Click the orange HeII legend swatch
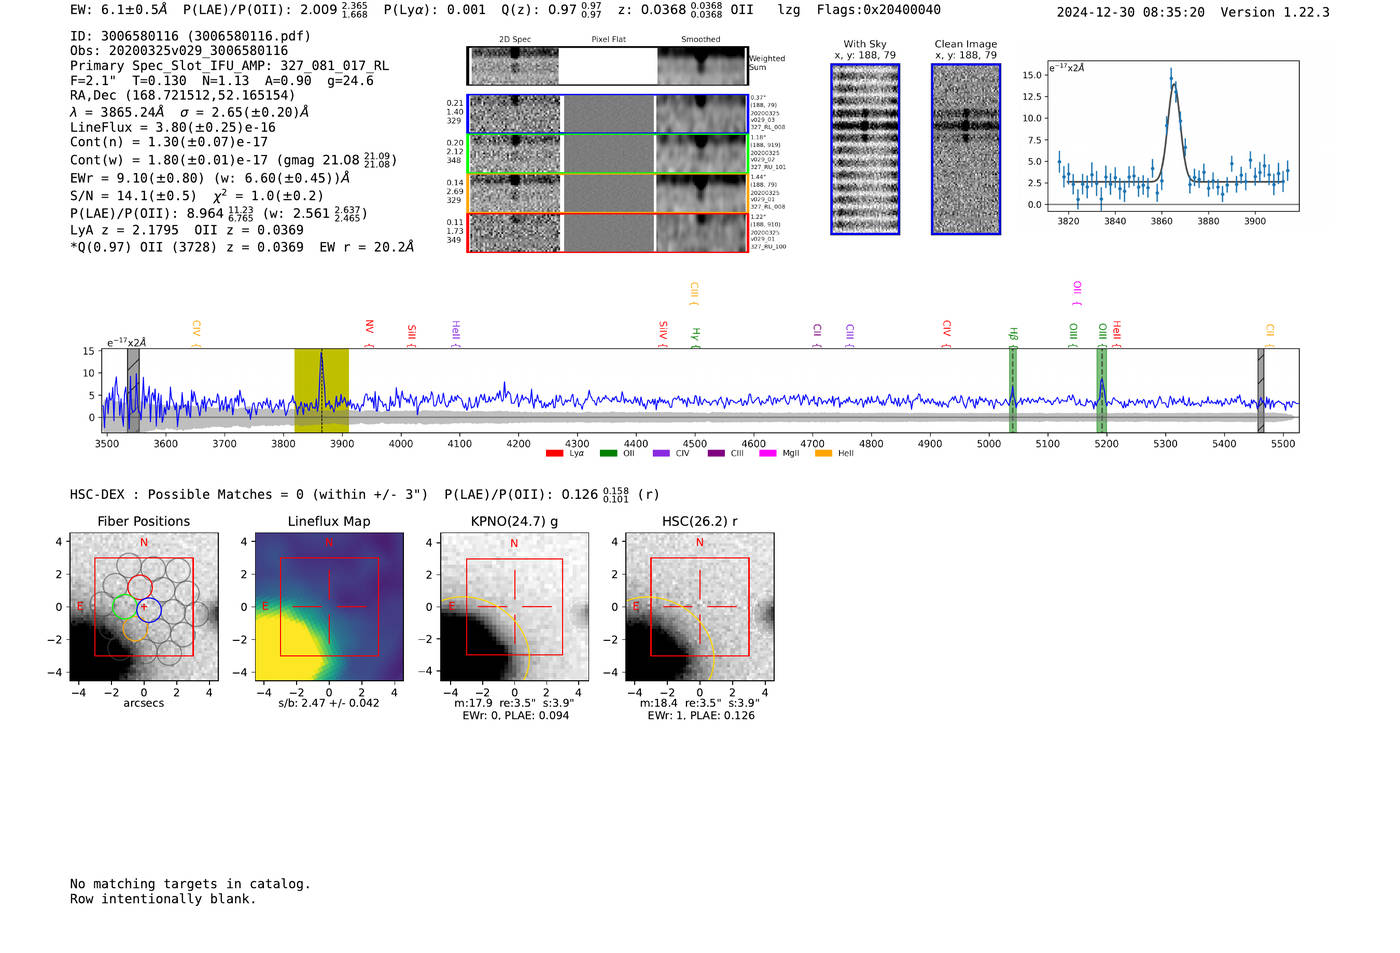The width and height of the screenshot is (1400, 953). coord(823,454)
